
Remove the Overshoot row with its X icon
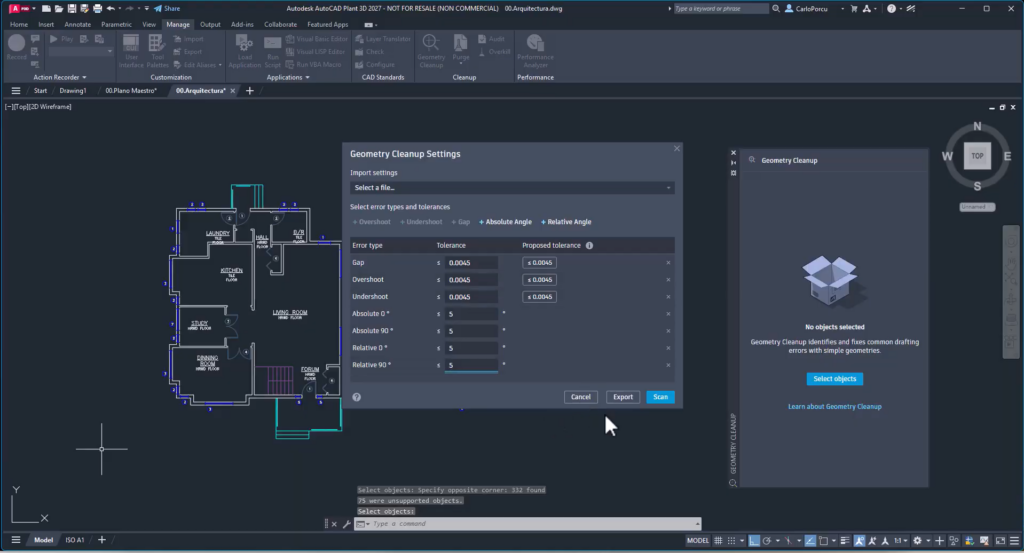coord(668,279)
